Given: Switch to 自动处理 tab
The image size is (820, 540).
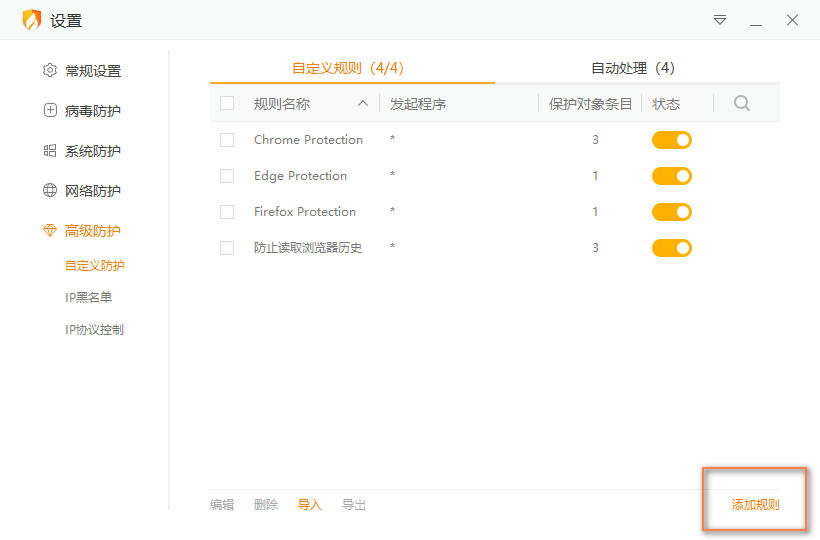Looking at the screenshot, I should coord(633,68).
